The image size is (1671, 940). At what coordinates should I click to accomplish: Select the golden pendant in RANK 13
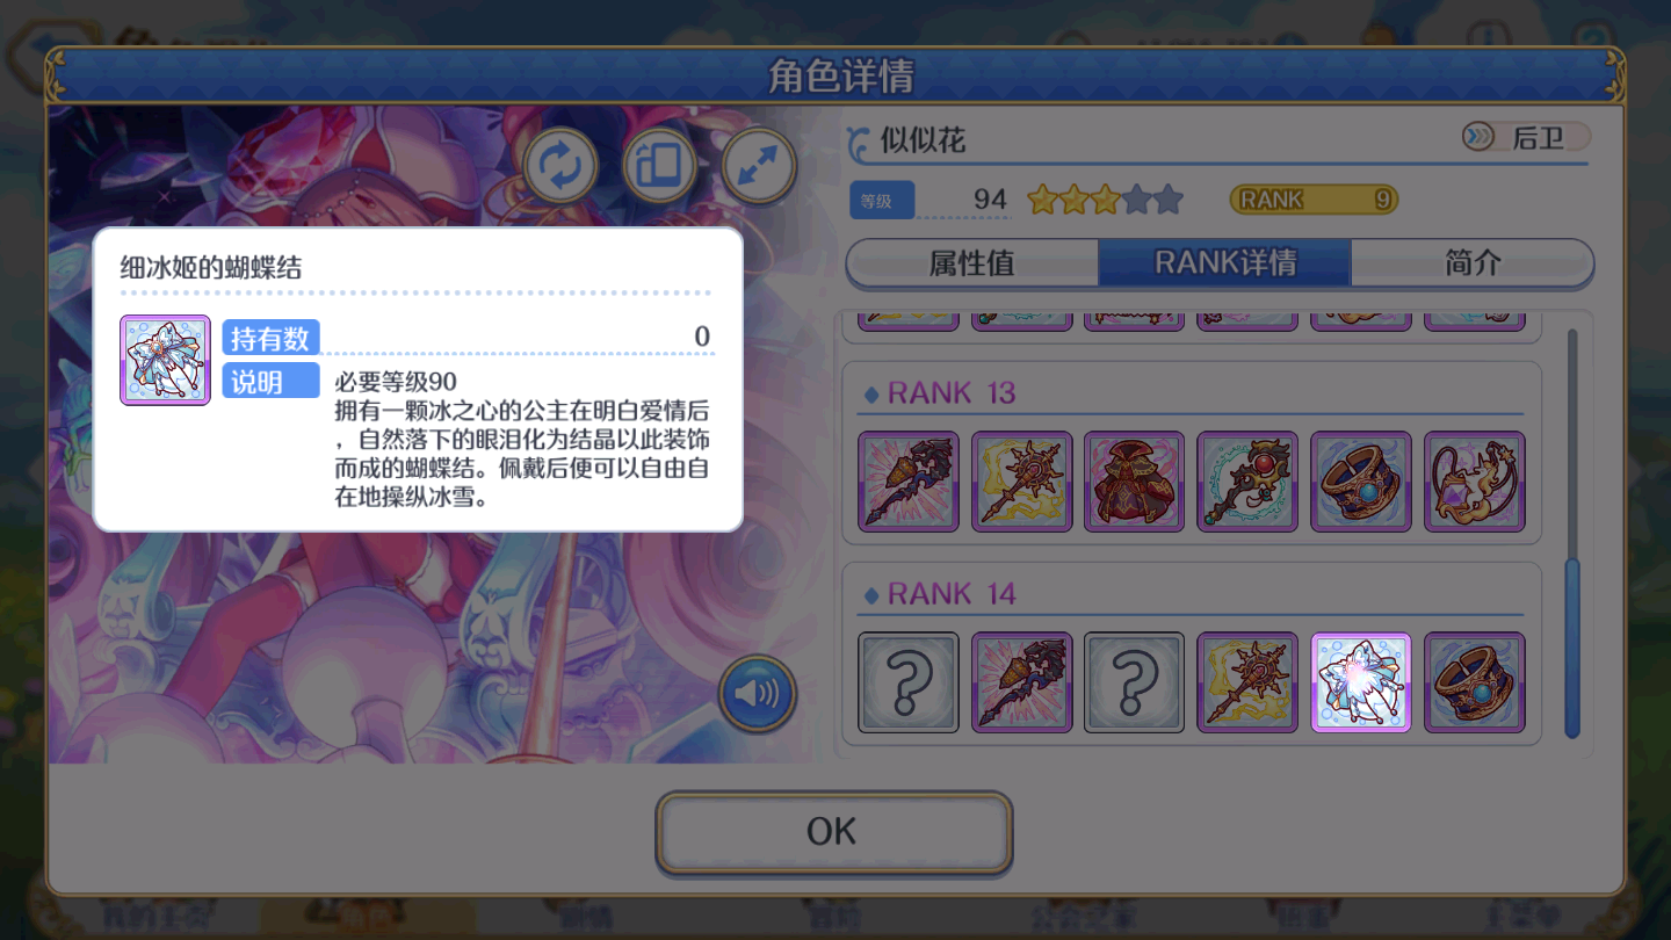click(1474, 482)
